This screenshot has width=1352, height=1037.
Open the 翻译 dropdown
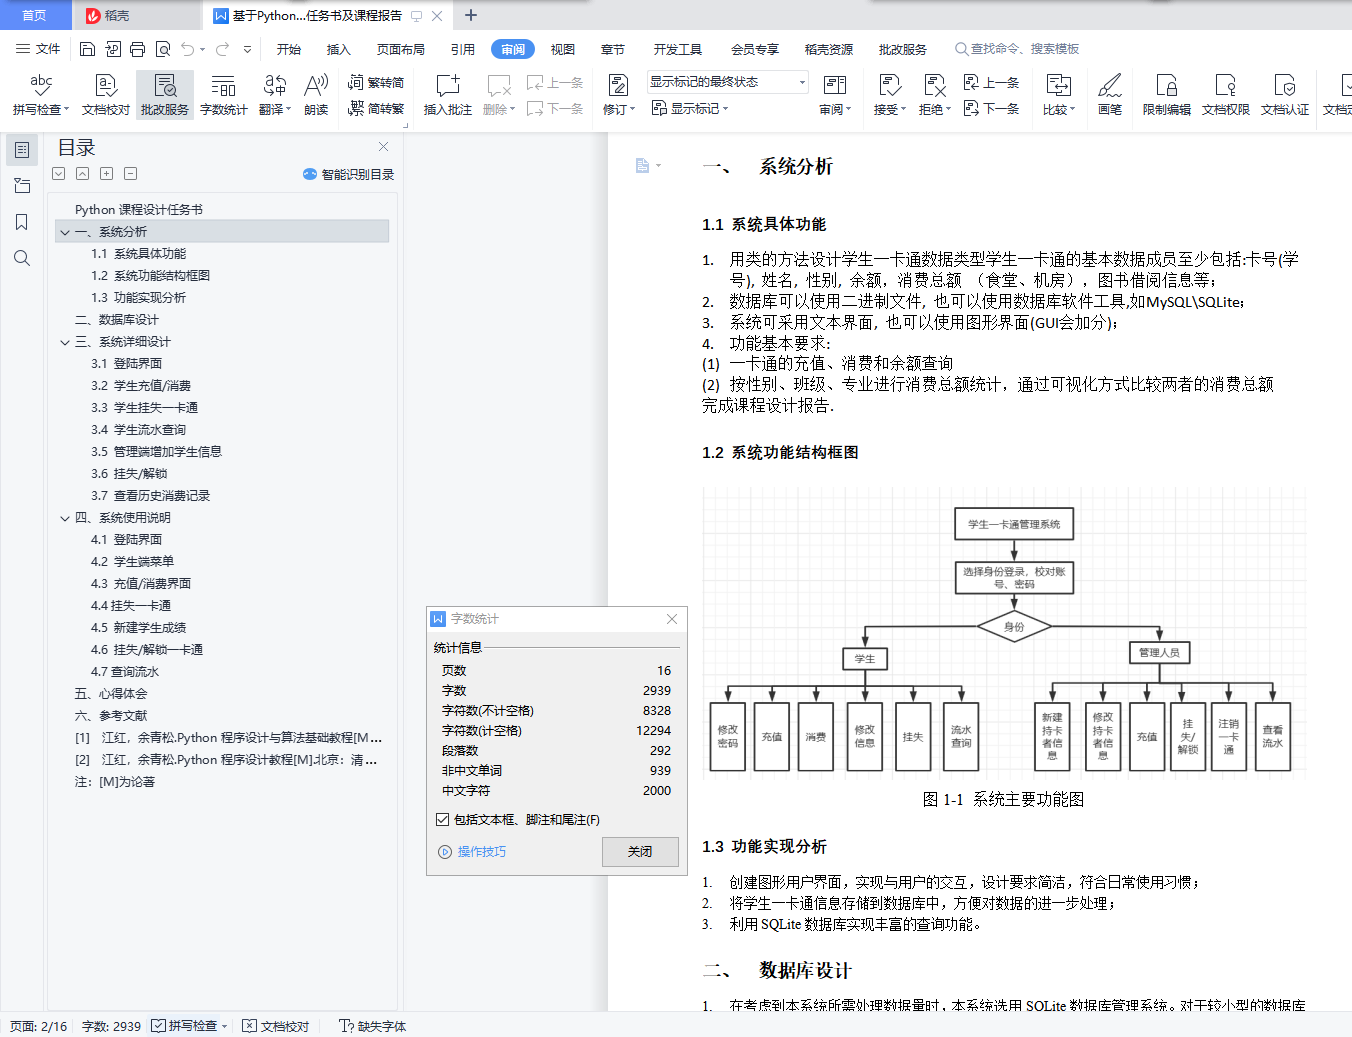point(288,110)
